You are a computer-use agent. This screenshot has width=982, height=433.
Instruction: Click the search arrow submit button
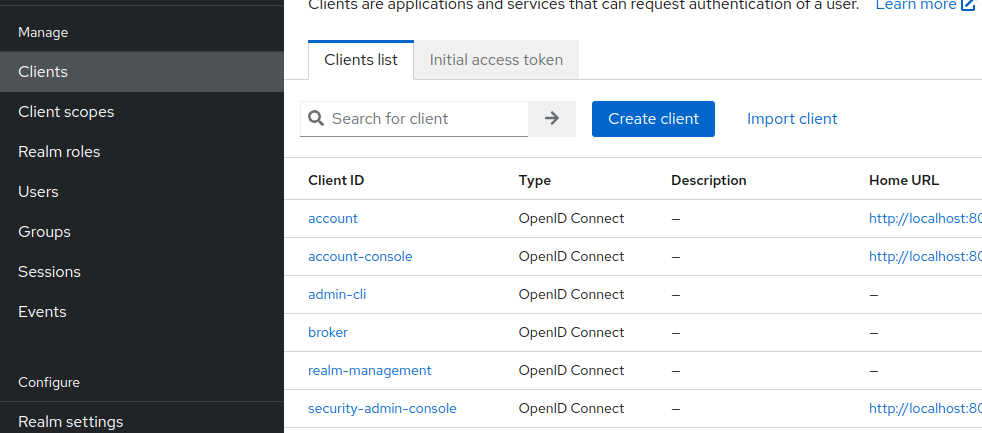[552, 119]
